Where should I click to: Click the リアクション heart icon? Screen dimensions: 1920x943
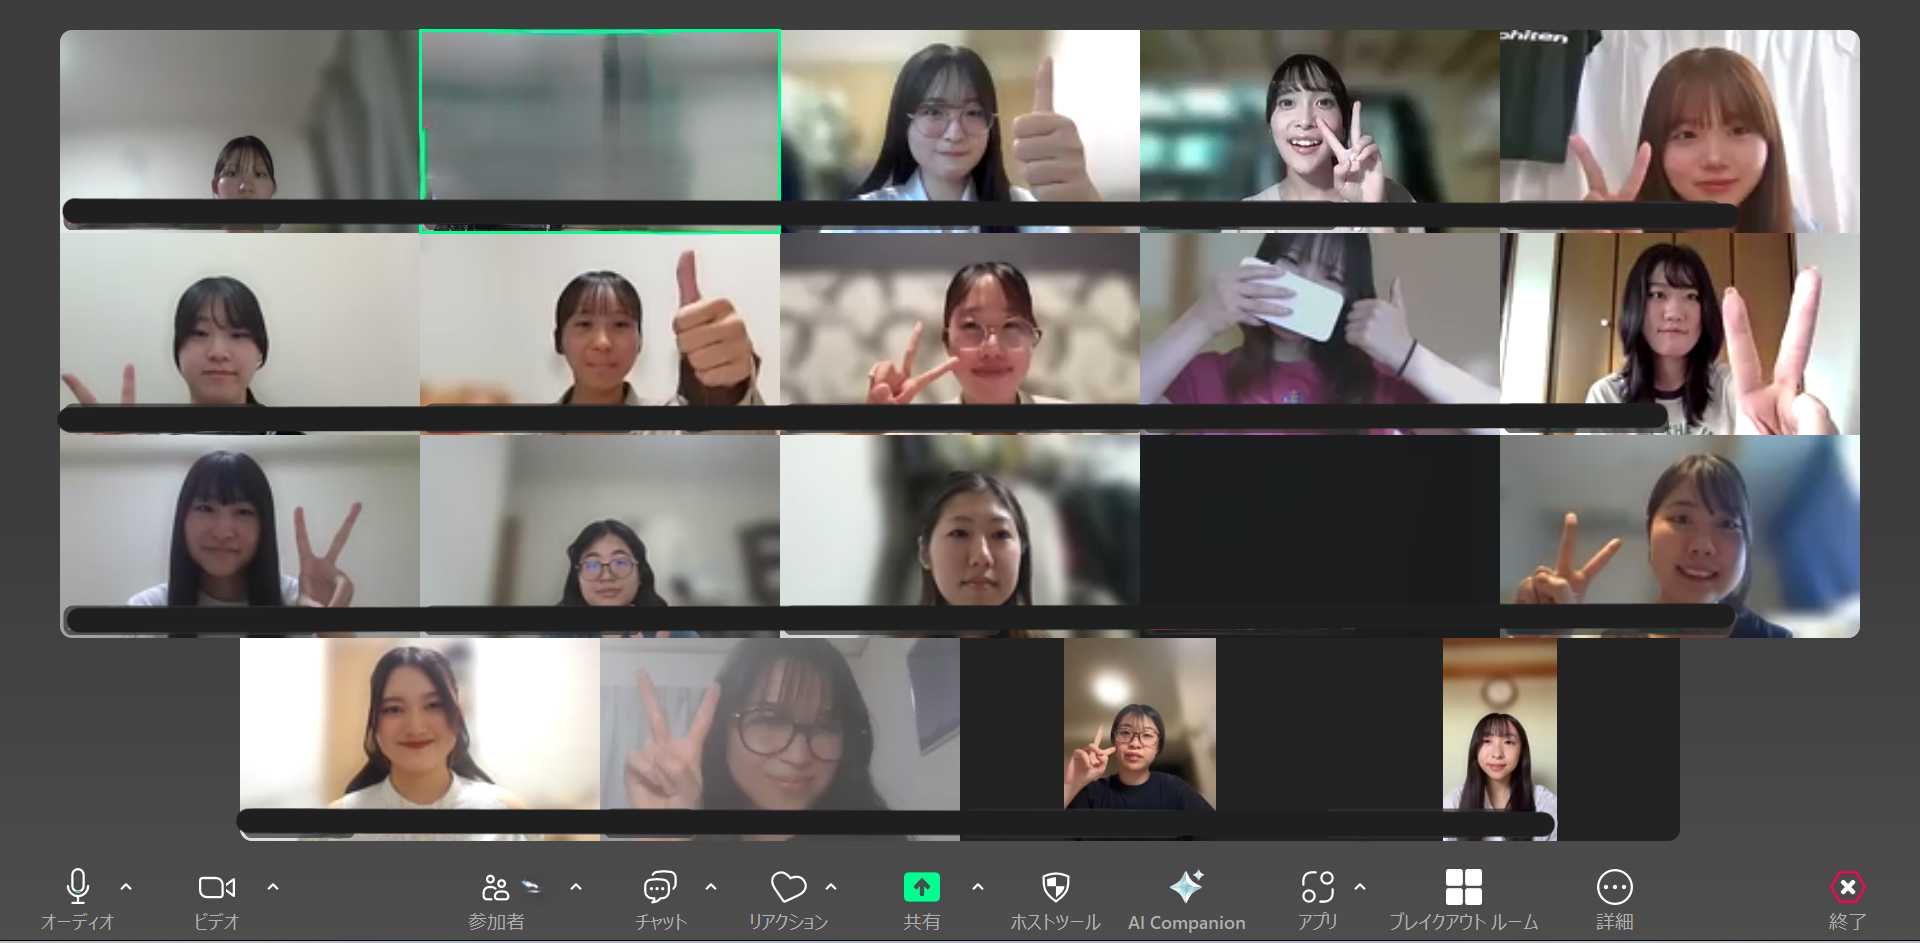pyautogui.click(x=788, y=887)
